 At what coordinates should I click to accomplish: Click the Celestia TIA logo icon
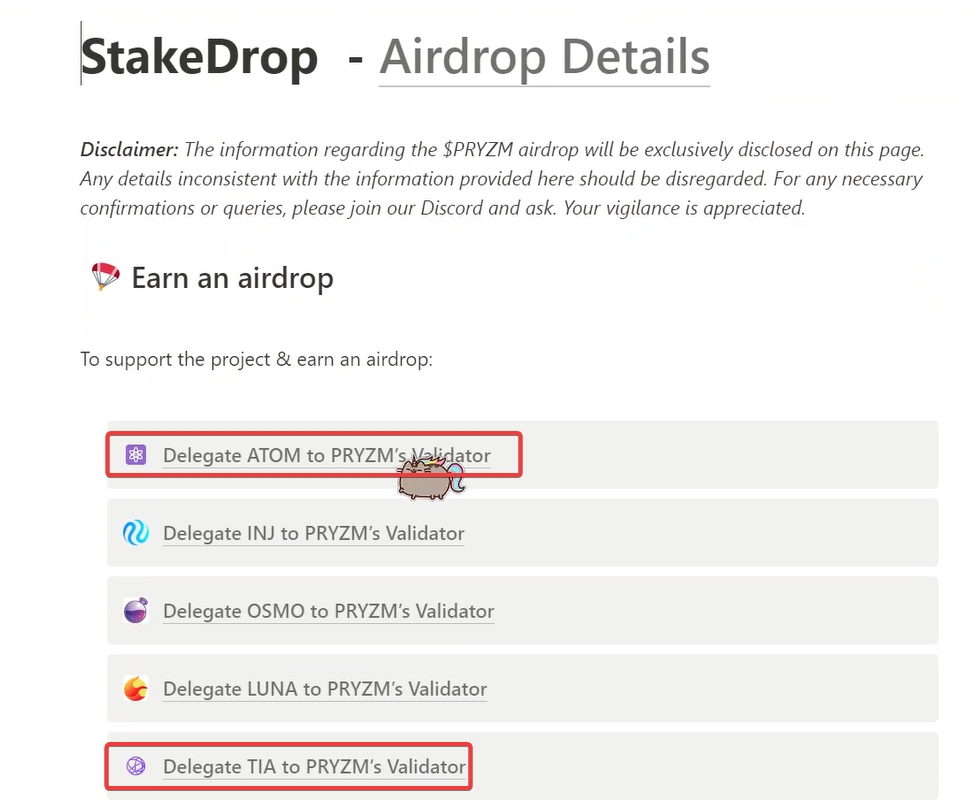[136, 767]
